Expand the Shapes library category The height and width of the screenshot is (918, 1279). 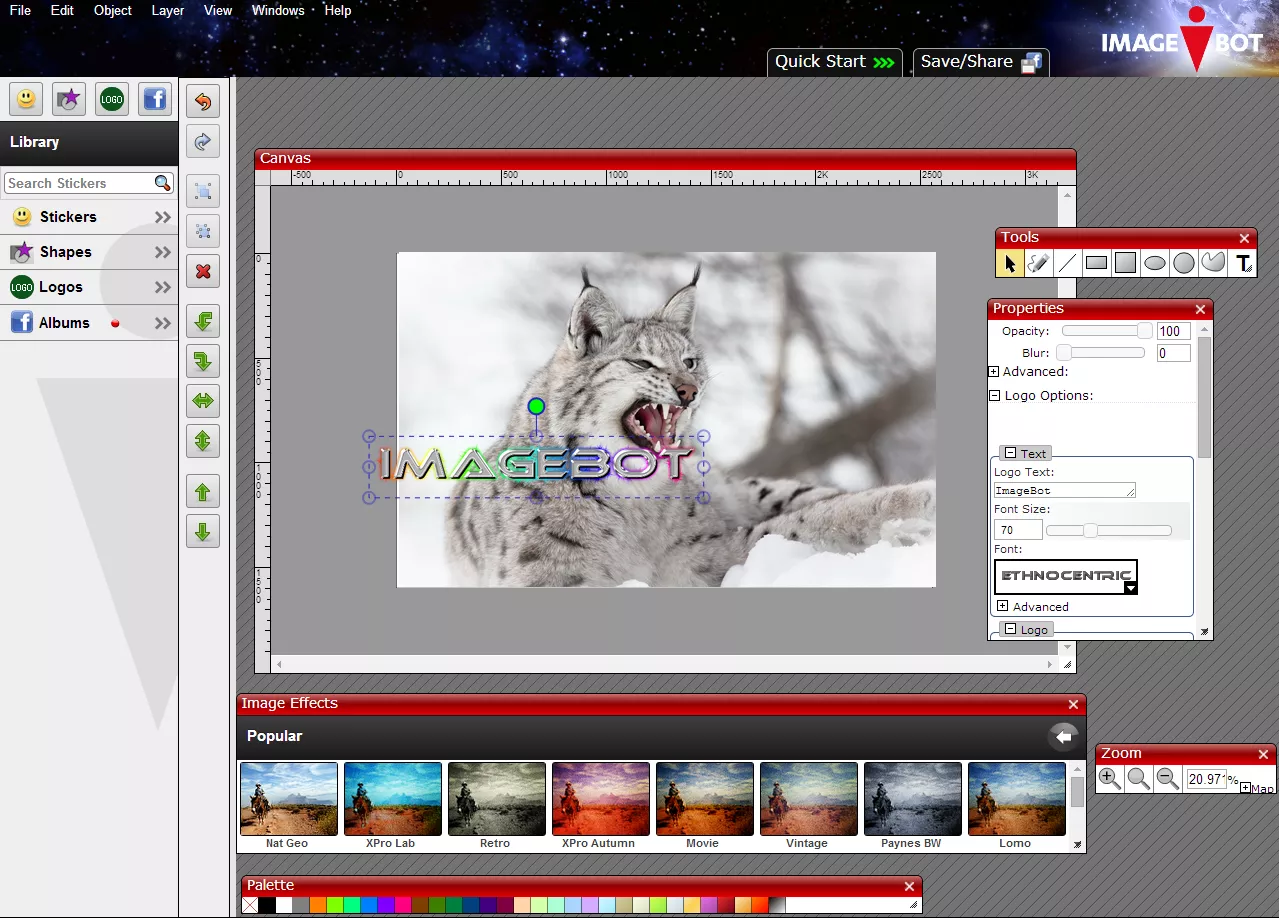click(x=163, y=252)
